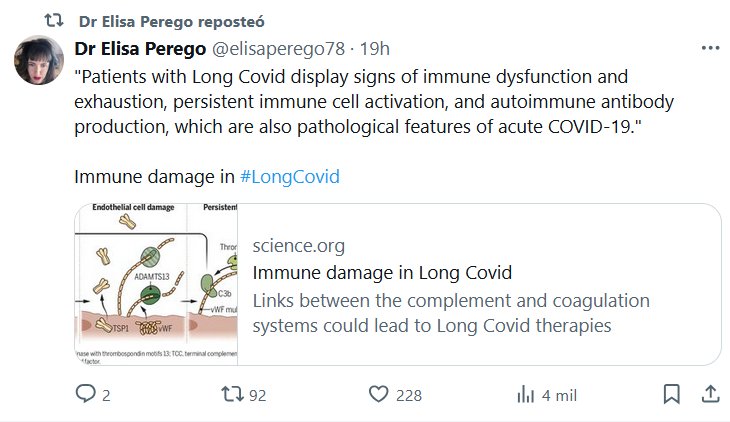
Task: Click the share upload icon
Action: [x=710, y=394]
